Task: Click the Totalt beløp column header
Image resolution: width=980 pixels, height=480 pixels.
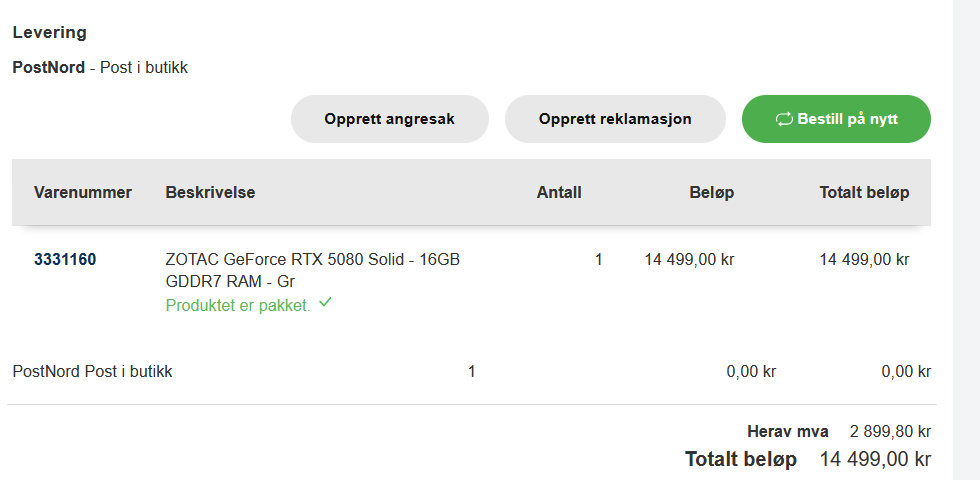Action: (x=864, y=192)
